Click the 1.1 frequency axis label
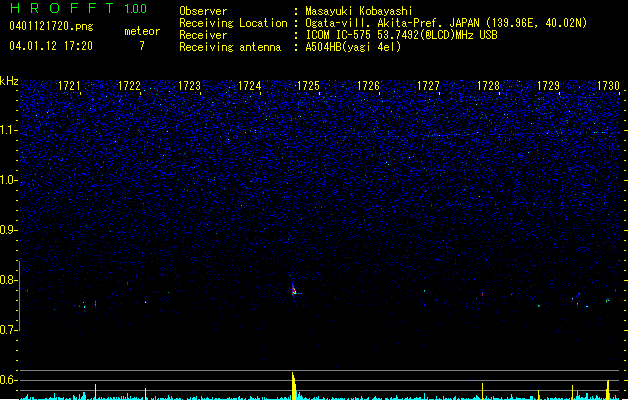The height and width of the screenshot is (400, 629). pos(9,130)
